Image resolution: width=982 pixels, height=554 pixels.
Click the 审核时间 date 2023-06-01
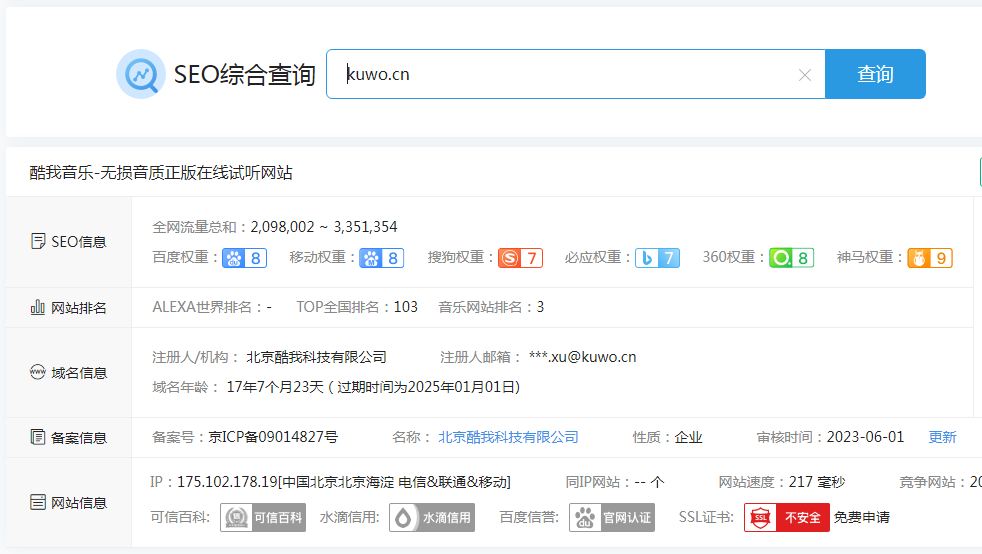pos(866,437)
